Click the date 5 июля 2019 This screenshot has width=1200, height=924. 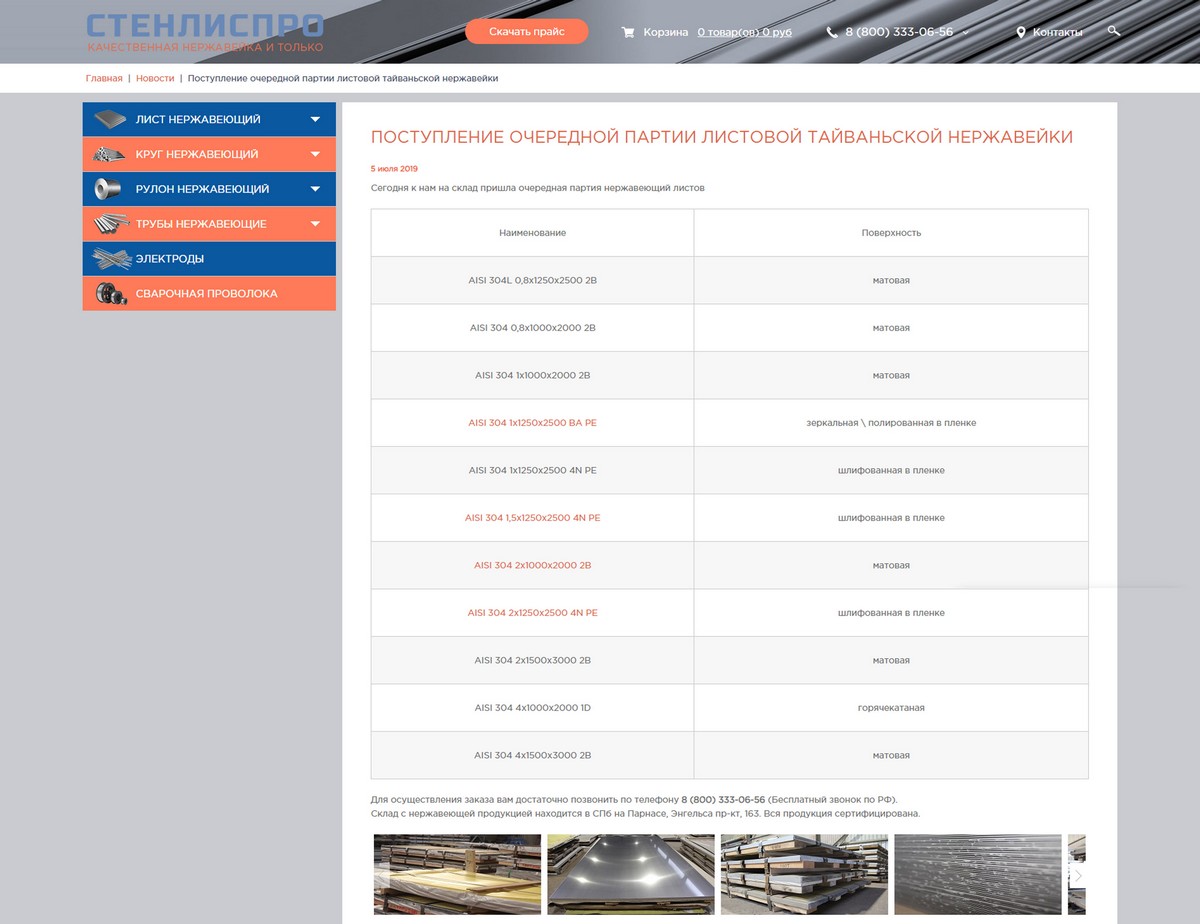coord(394,168)
